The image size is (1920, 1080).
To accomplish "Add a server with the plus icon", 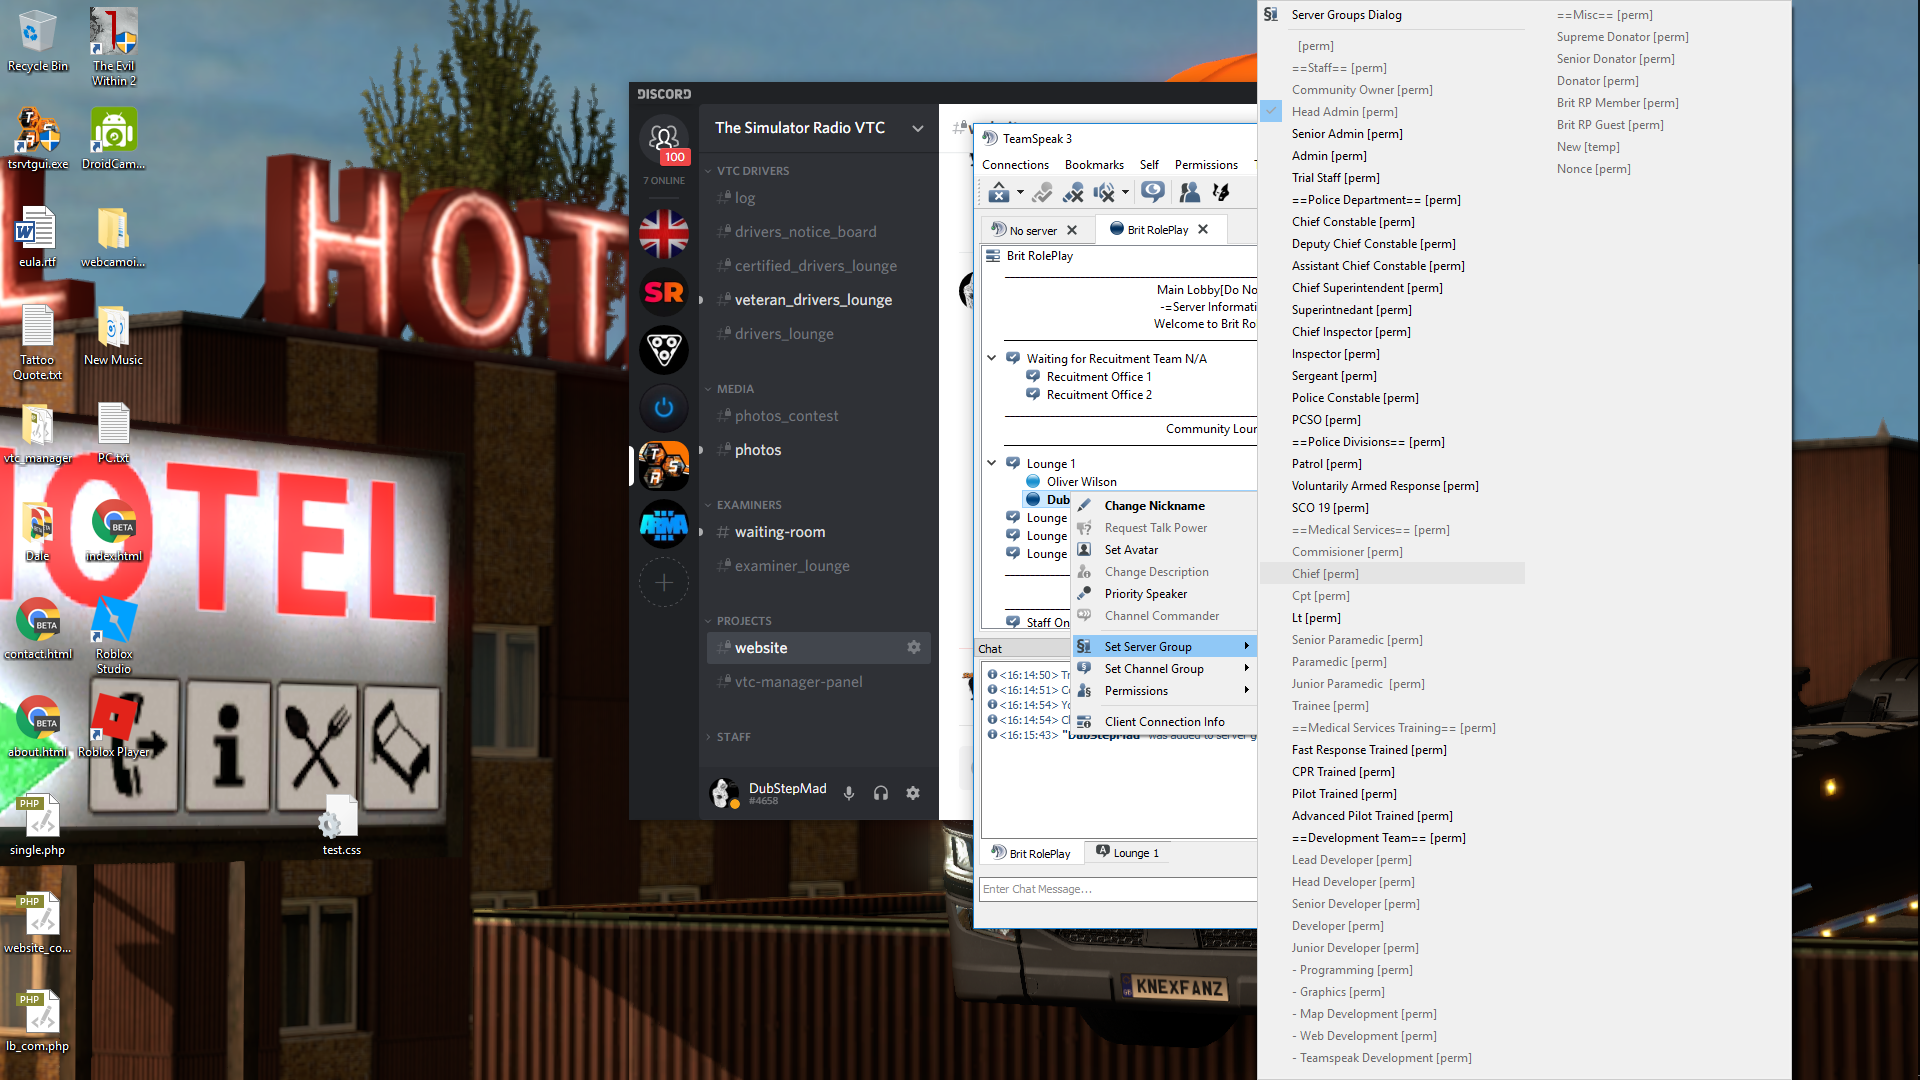I will pyautogui.click(x=664, y=582).
